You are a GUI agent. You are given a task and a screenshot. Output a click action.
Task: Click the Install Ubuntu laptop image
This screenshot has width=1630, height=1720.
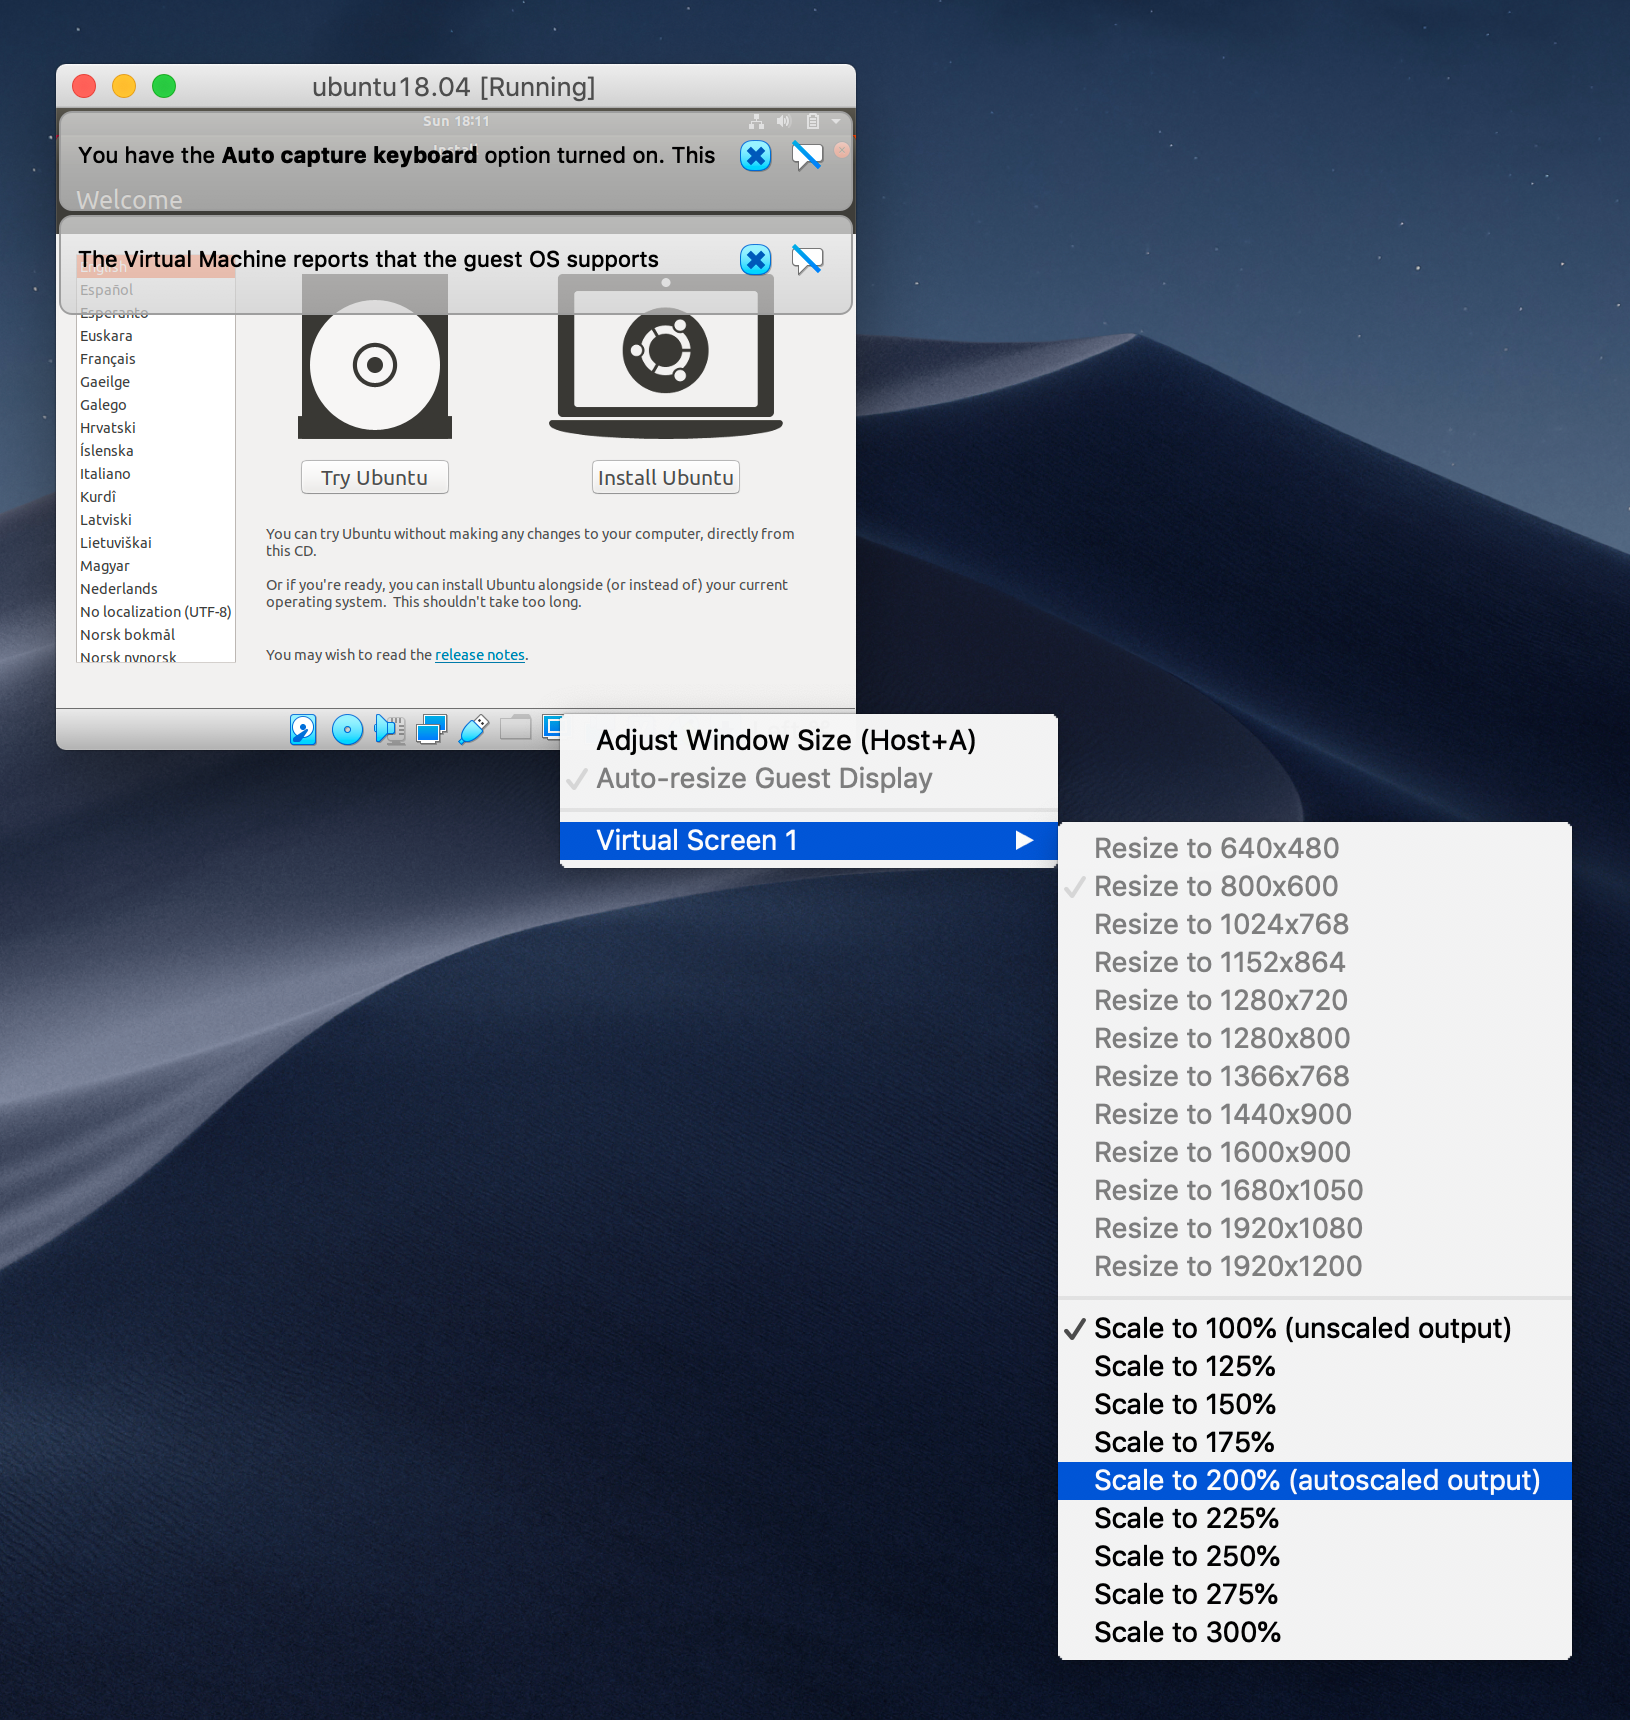666,358
